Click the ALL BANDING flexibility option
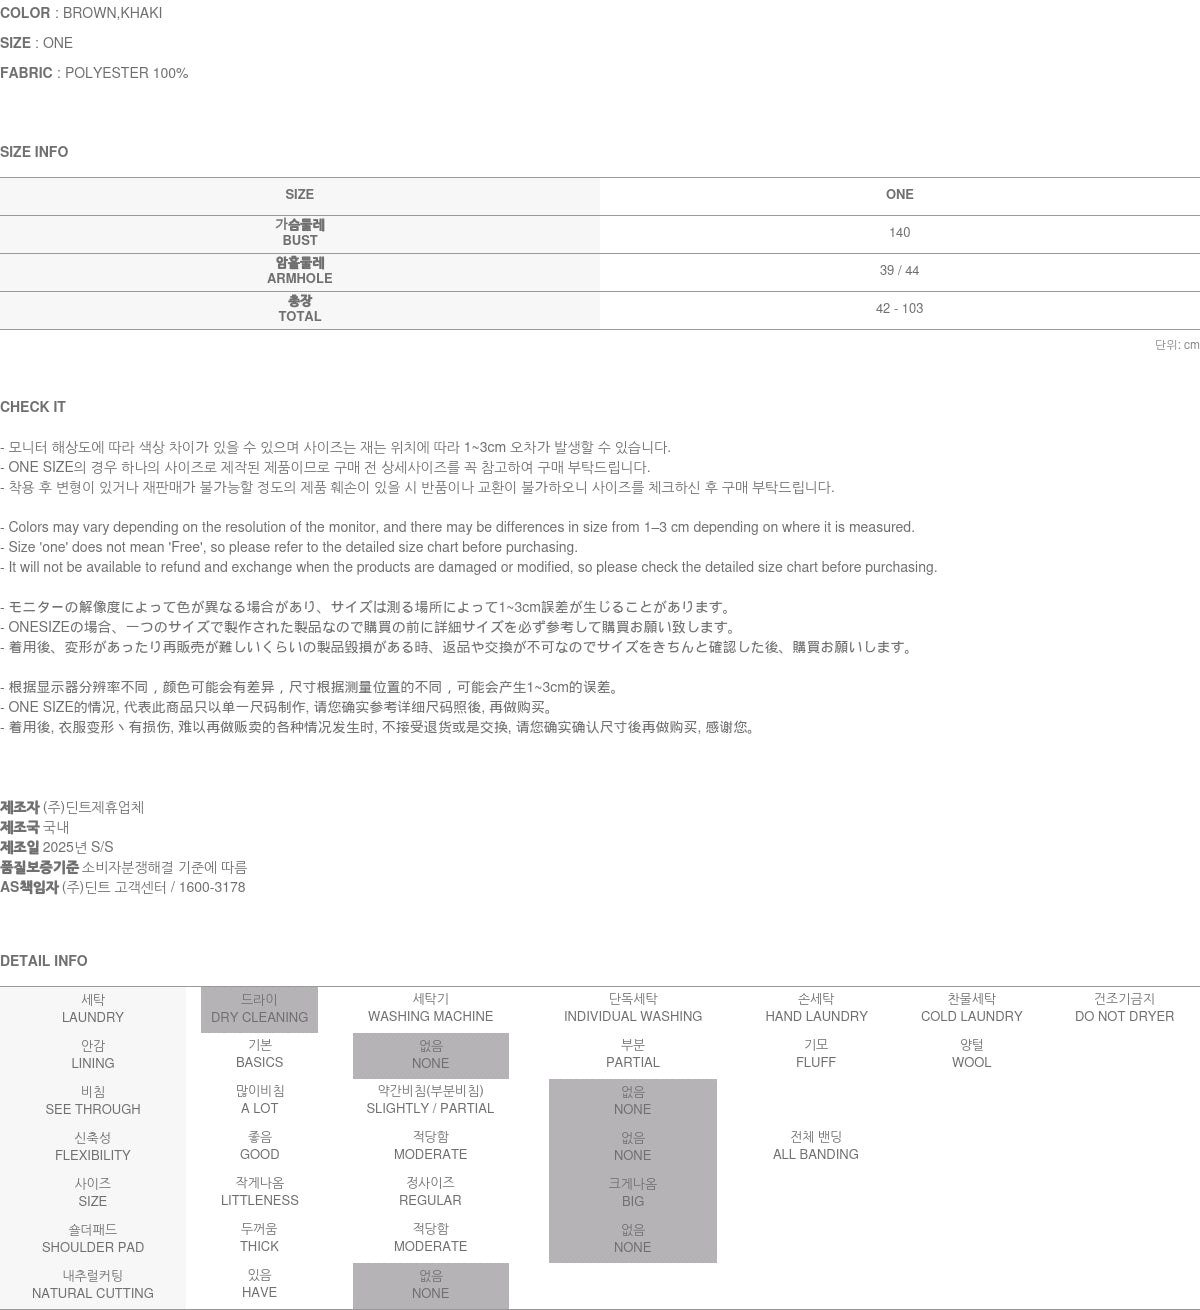This screenshot has height=1310, width=1200. tap(816, 1146)
